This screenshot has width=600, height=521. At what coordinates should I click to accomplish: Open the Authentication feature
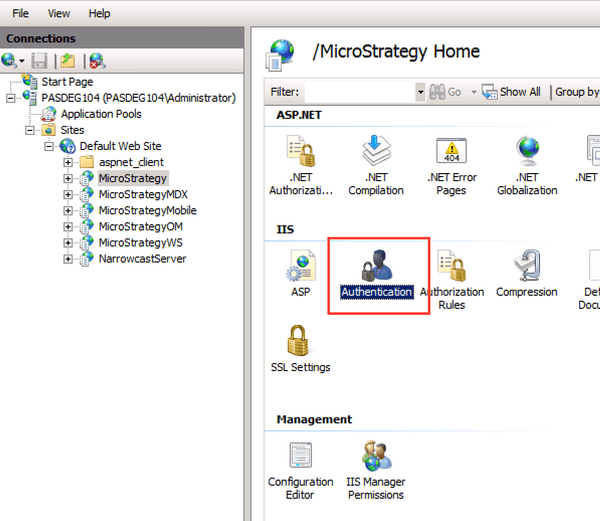click(377, 274)
